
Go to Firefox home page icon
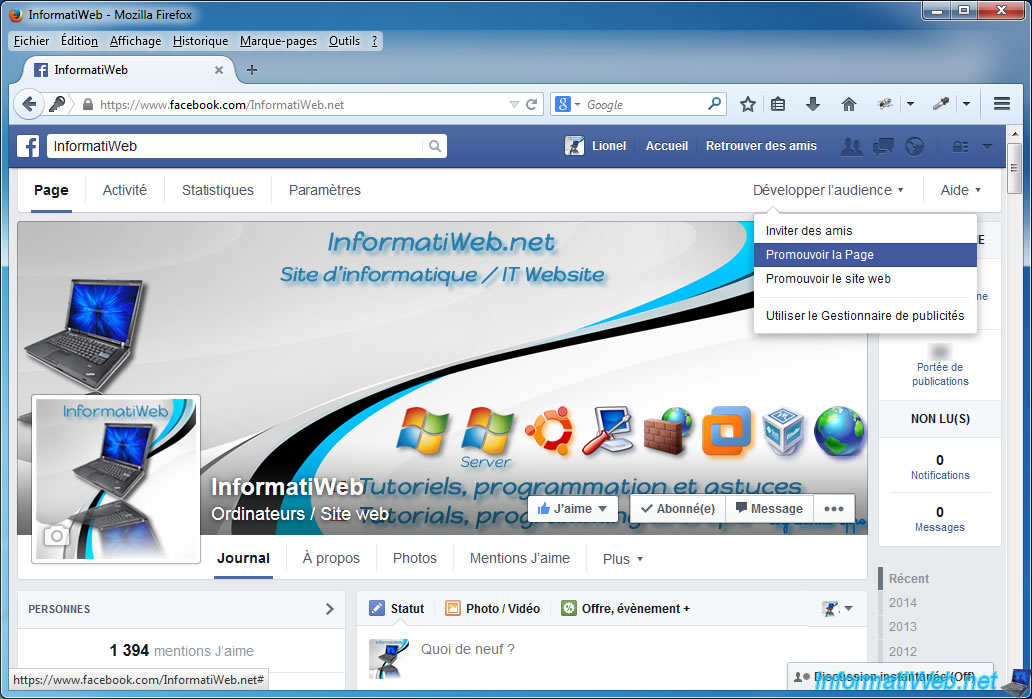point(849,104)
